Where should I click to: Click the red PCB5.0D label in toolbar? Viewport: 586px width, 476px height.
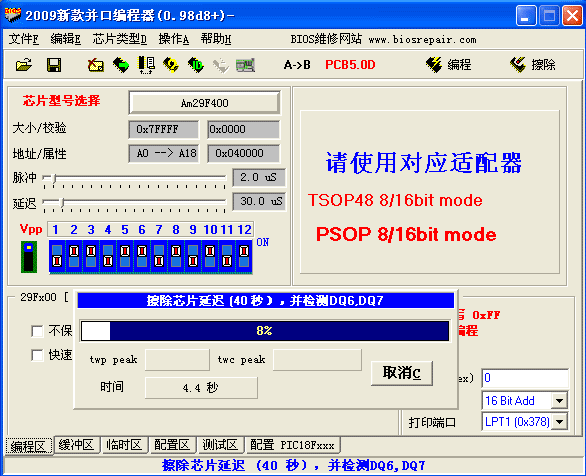350,65
